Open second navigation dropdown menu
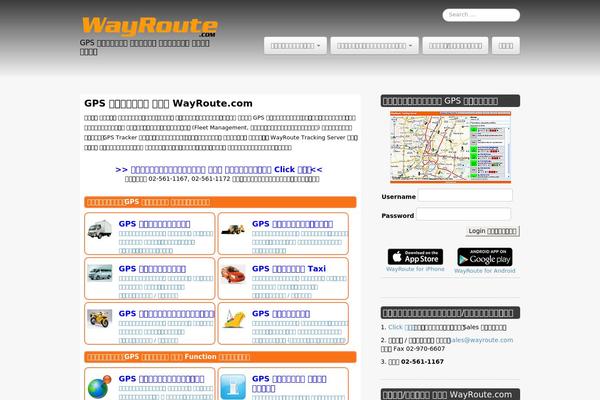The image size is (600, 400). tap(375, 46)
